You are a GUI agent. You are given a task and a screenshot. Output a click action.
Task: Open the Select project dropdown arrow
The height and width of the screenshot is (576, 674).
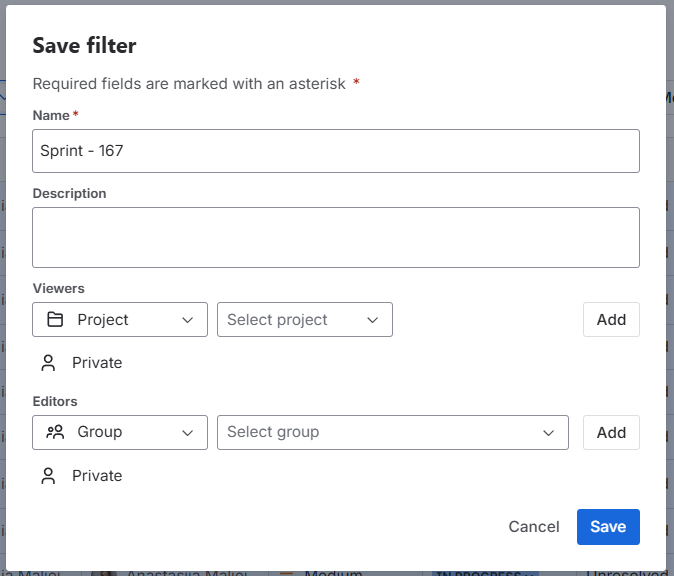click(372, 320)
